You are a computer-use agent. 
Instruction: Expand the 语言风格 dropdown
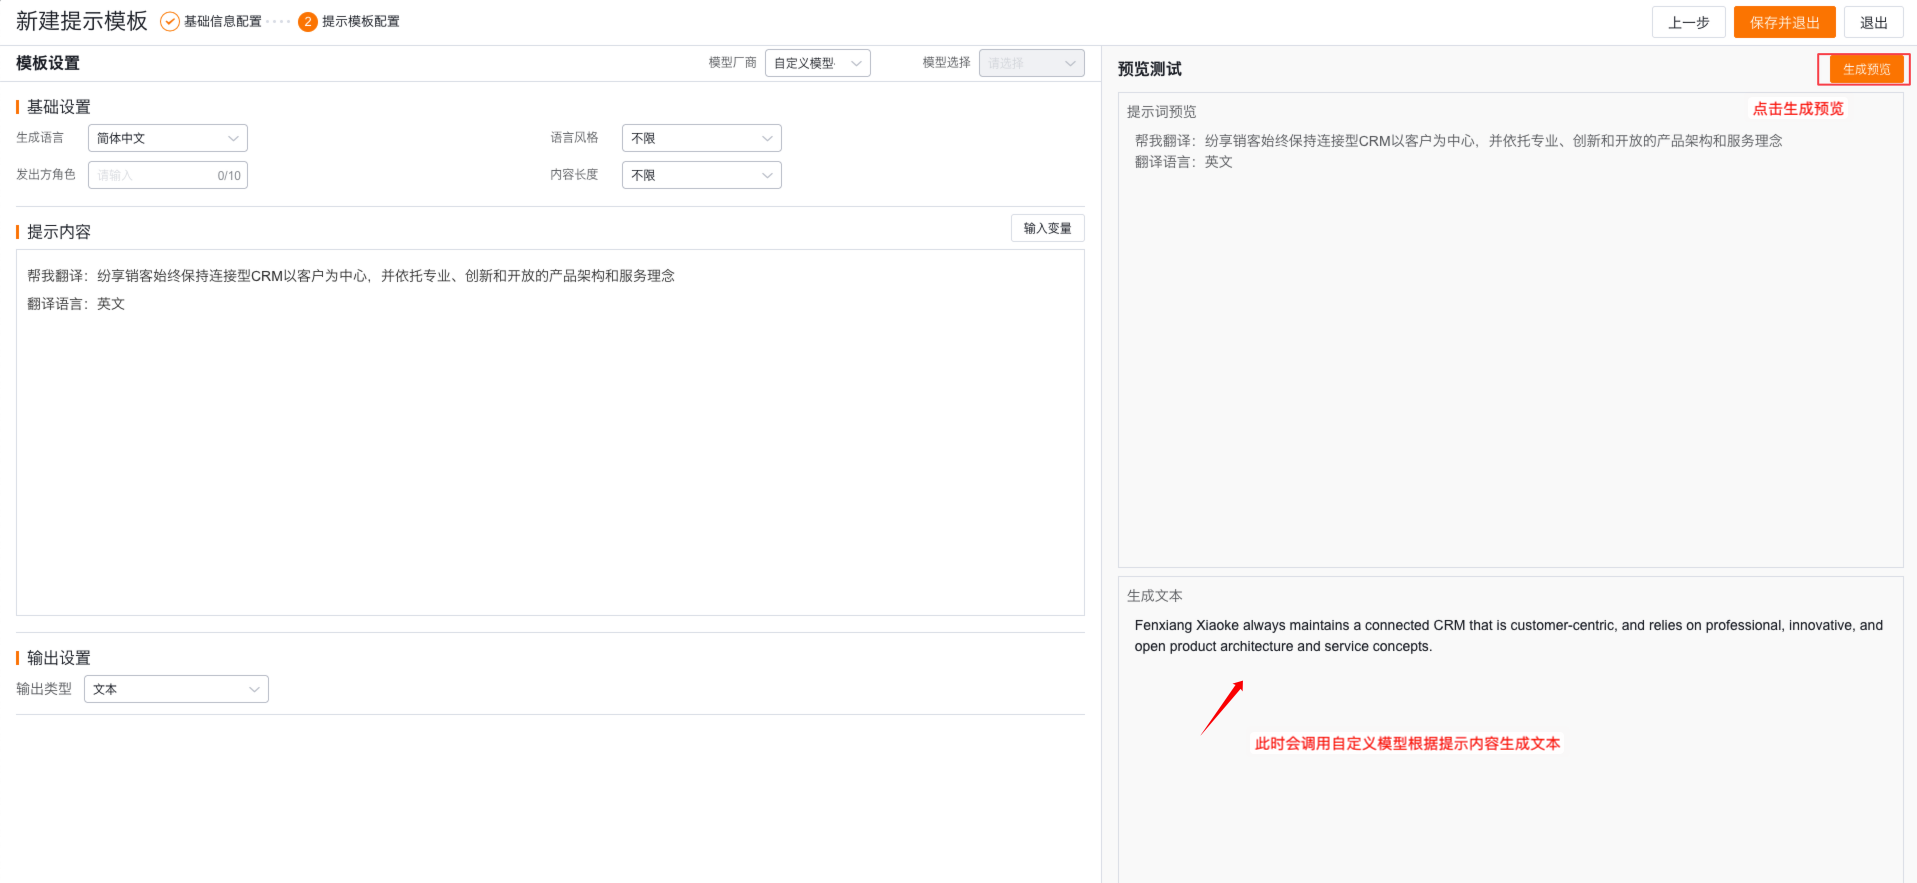(701, 138)
